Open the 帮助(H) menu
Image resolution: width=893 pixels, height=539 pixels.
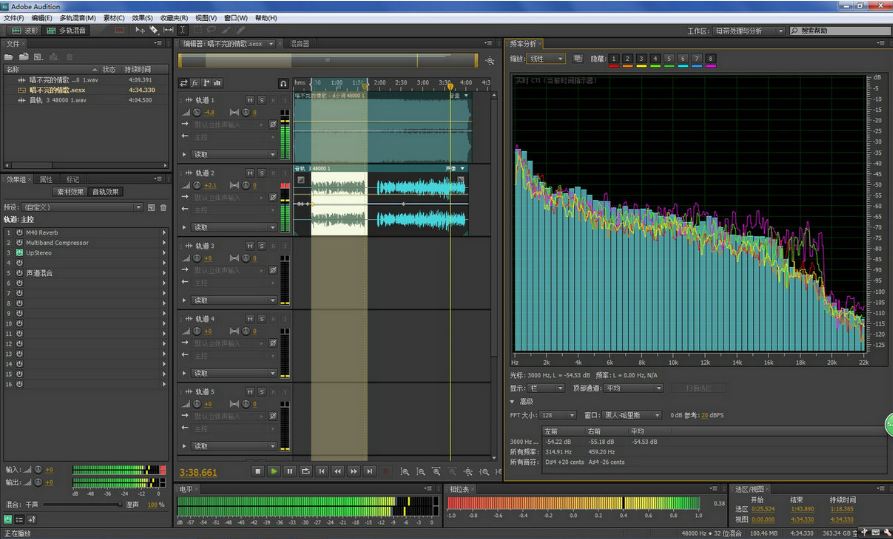[266, 18]
